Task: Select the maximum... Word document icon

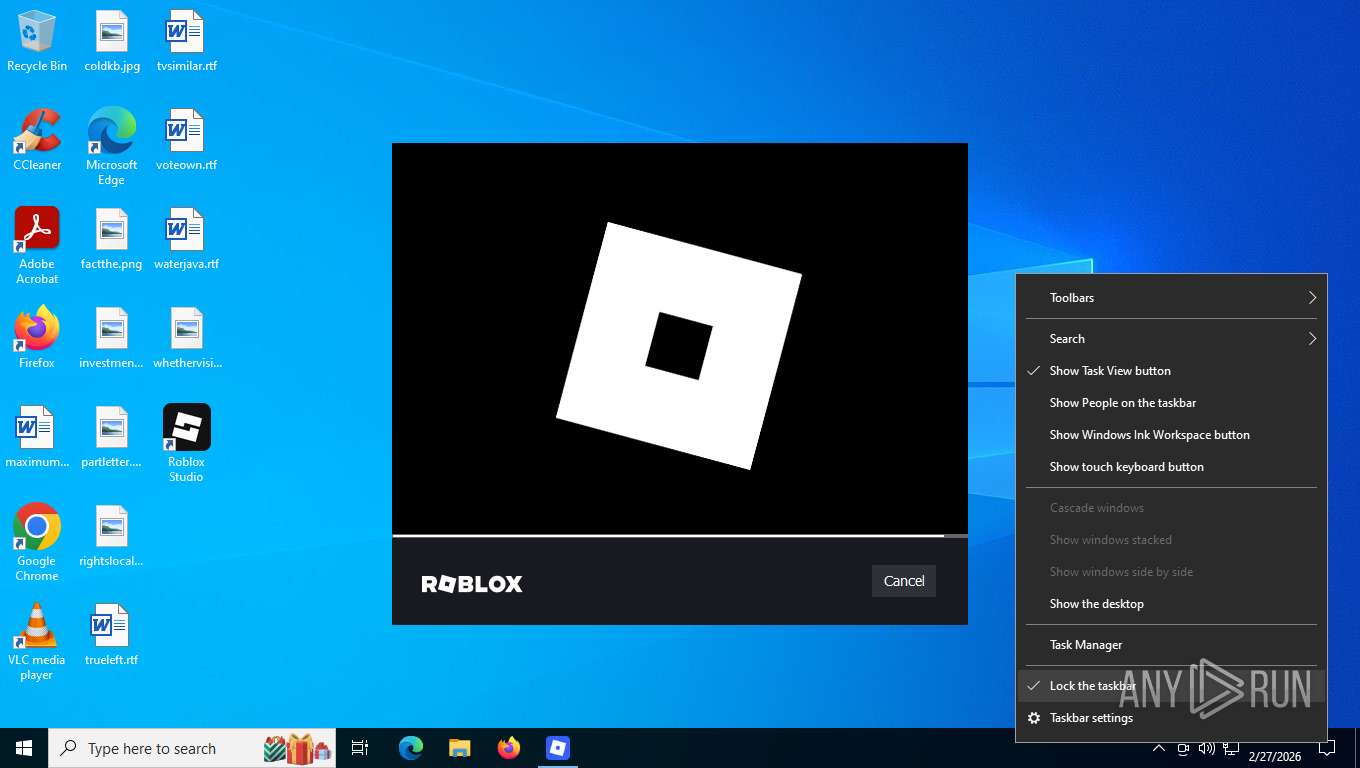Action: (37, 437)
